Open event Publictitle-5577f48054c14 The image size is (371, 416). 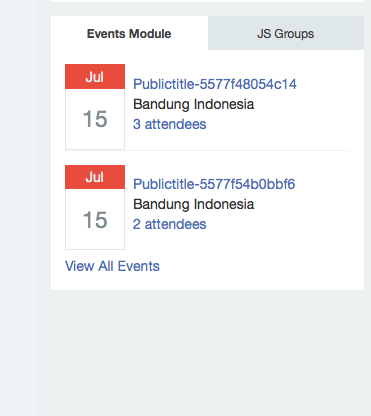(x=215, y=84)
